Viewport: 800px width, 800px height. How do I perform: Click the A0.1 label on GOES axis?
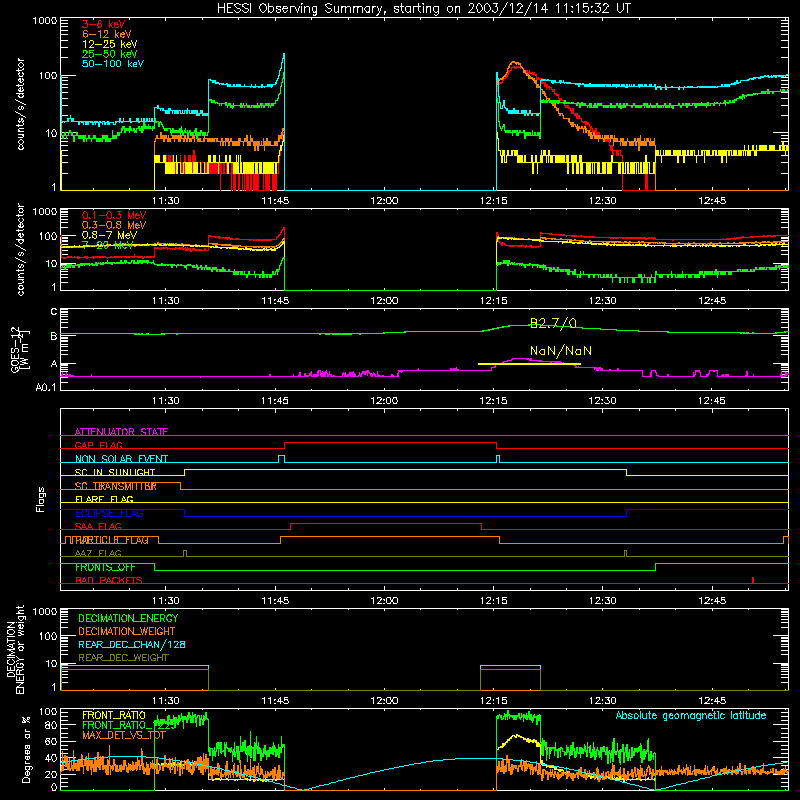(x=46, y=387)
